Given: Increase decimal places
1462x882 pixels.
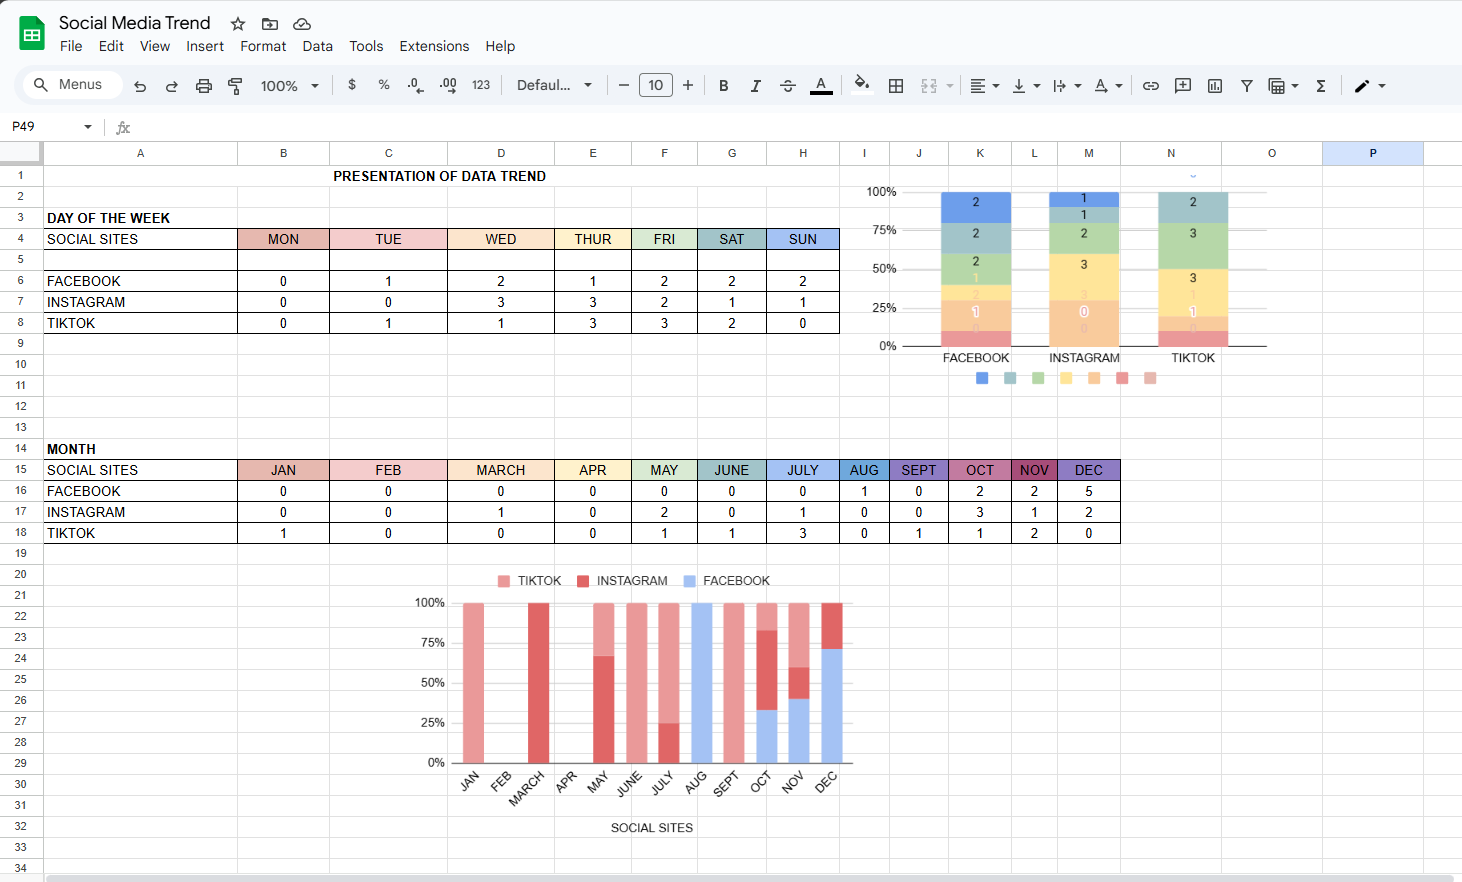Looking at the screenshot, I should 448,85.
